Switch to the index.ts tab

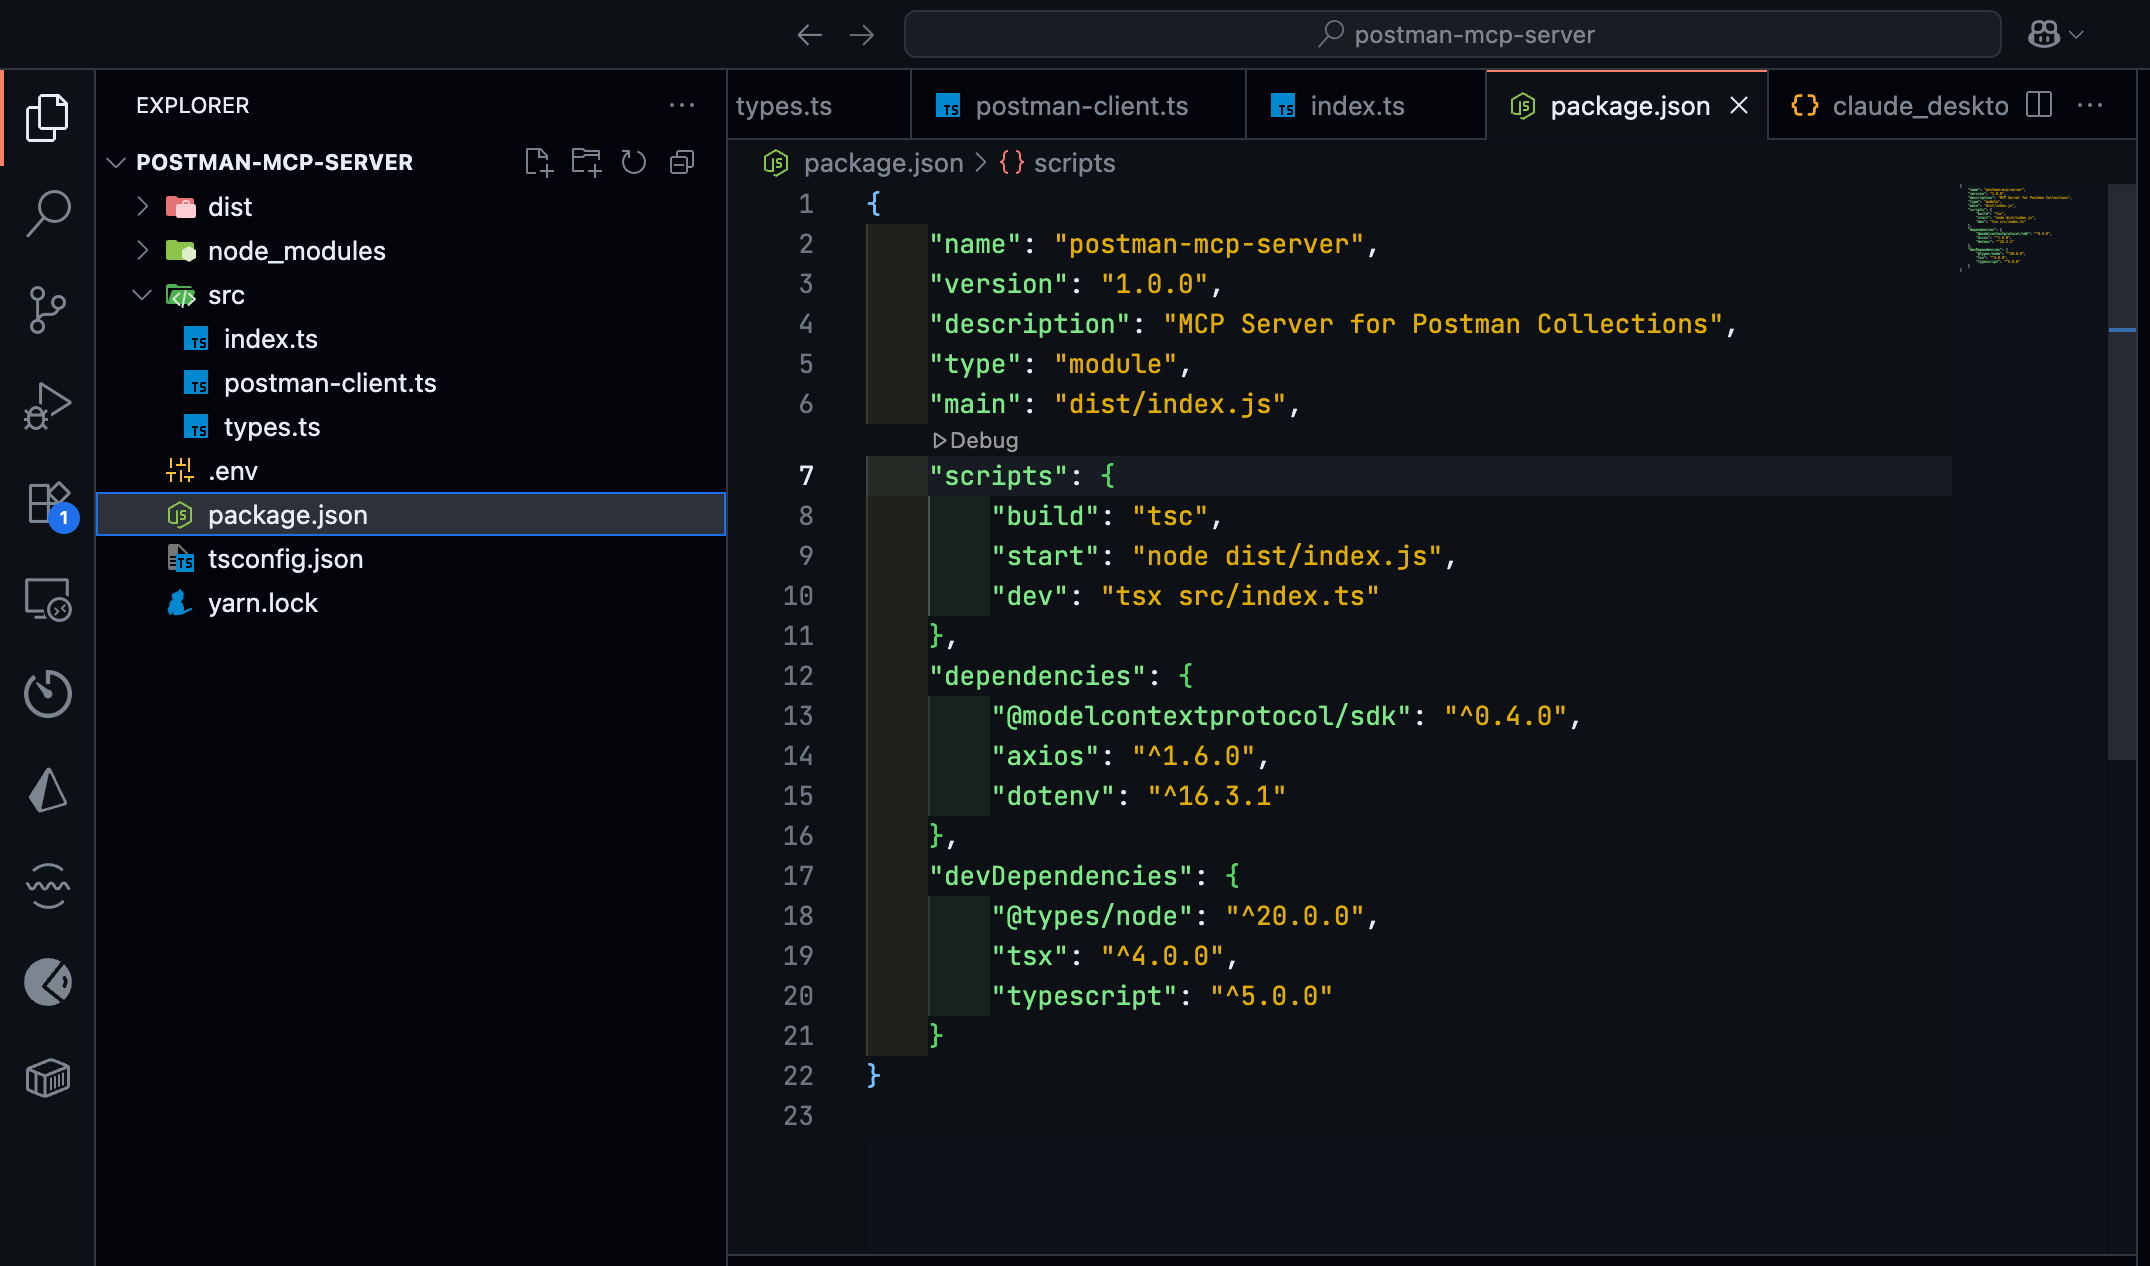click(x=1366, y=106)
